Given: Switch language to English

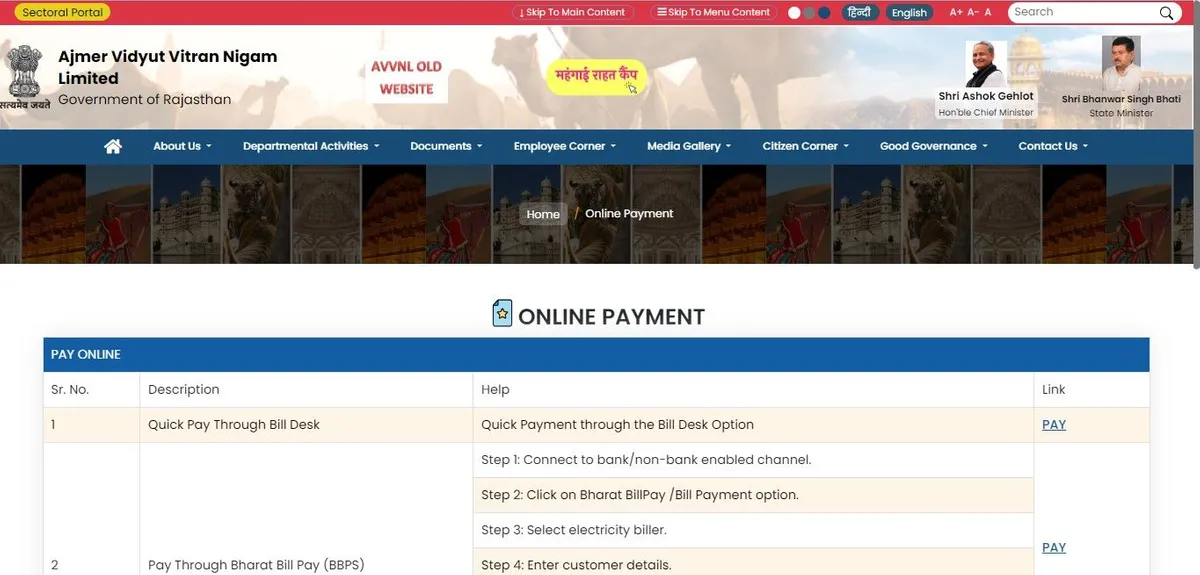Looking at the screenshot, I should coord(909,13).
